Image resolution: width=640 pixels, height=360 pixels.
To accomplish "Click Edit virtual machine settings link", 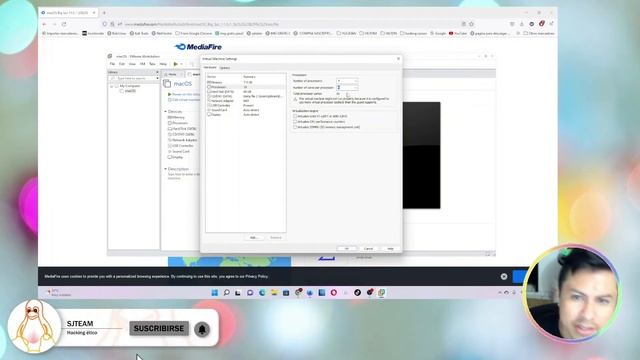I will [184, 100].
